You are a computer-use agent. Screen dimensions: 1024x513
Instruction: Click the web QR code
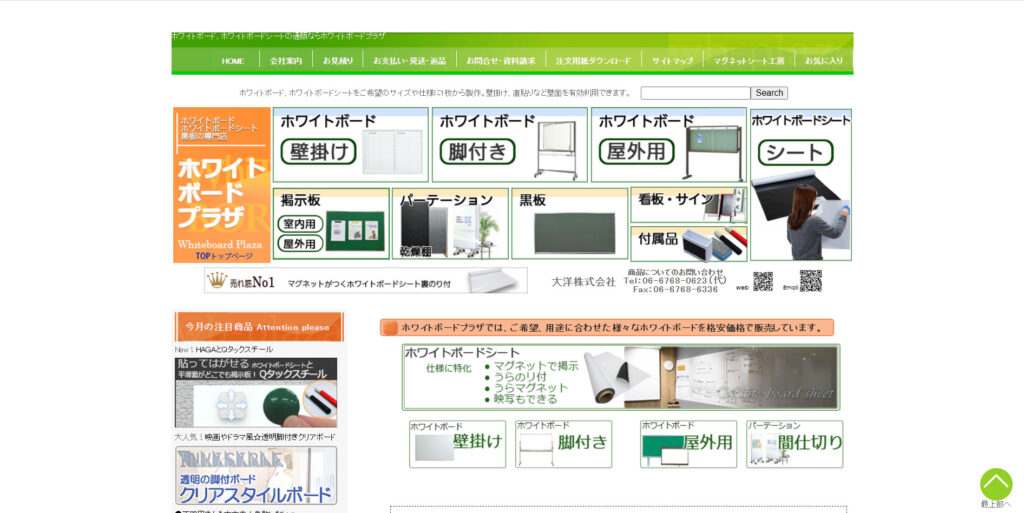point(763,281)
